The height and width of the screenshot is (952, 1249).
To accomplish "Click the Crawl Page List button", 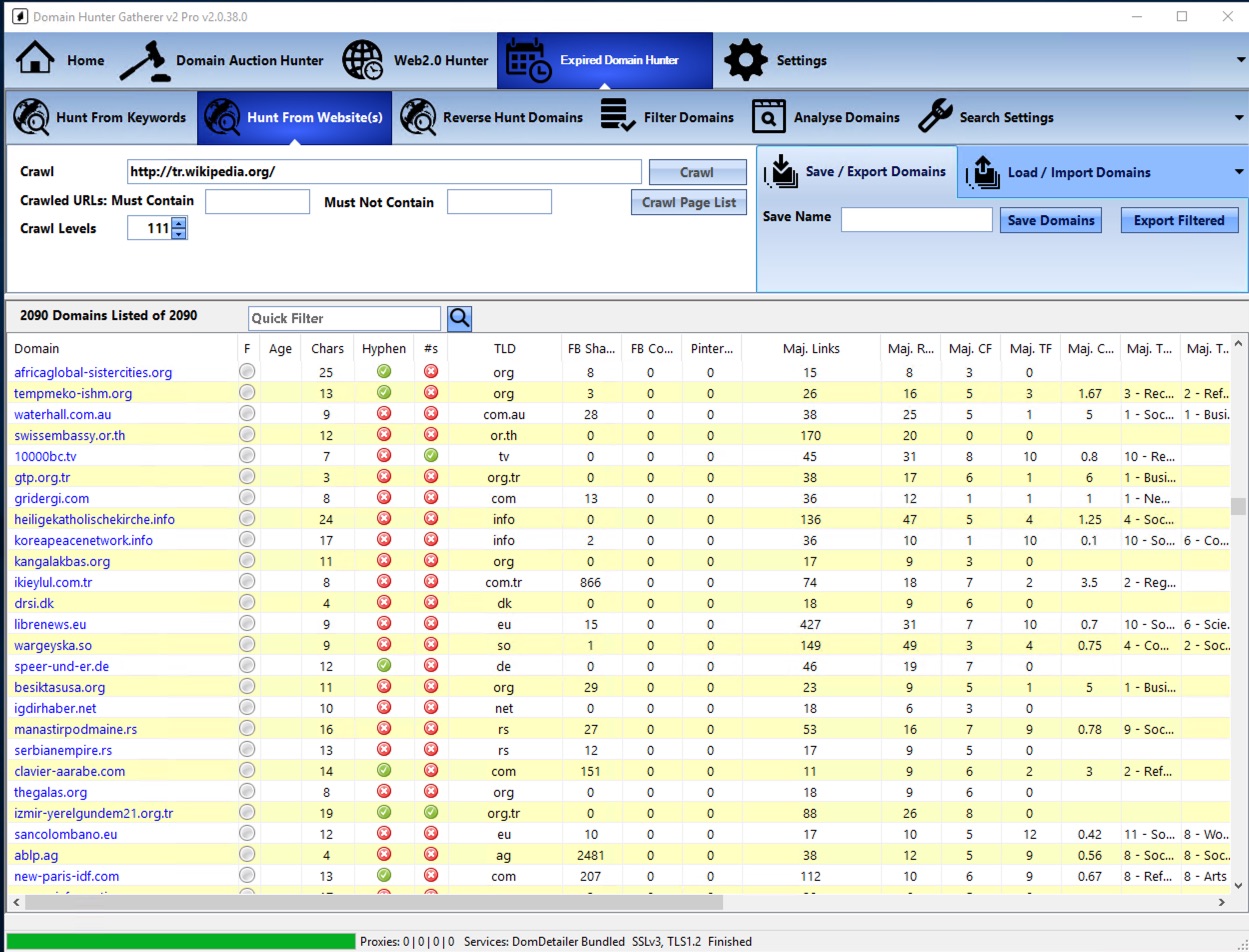I will click(x=689, y=202).
